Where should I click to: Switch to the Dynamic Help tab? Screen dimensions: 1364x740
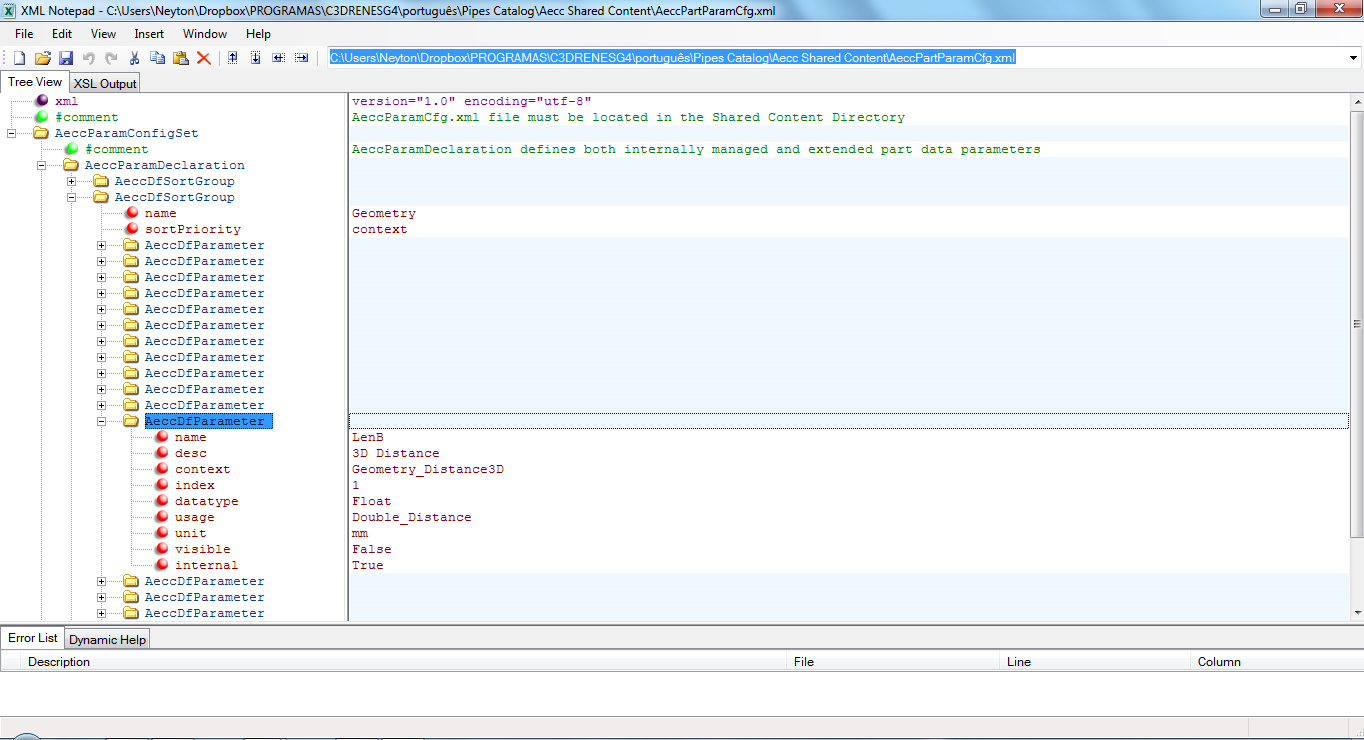[x=107, y=640]
